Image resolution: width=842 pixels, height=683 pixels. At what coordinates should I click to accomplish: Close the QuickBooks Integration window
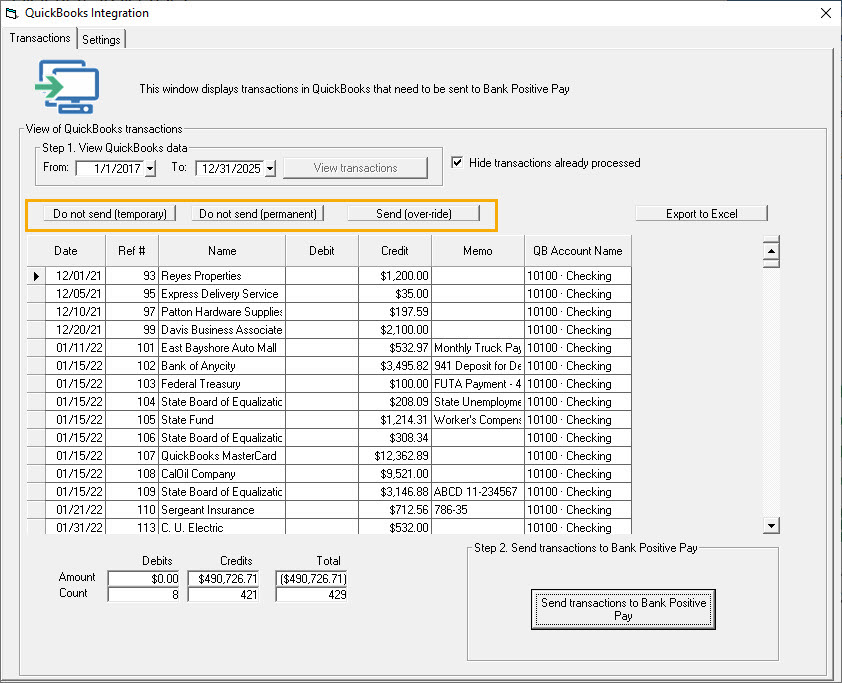(x=826, y=13)
